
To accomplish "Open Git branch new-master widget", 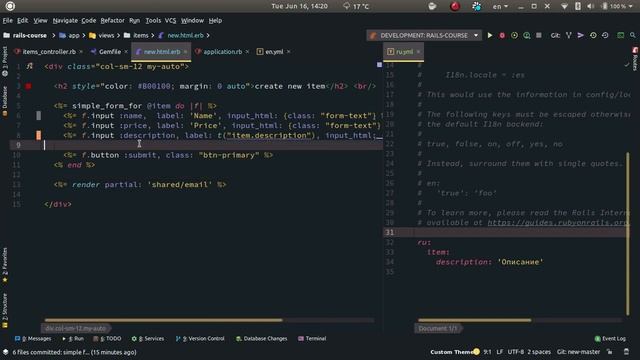I will (578, 352).
